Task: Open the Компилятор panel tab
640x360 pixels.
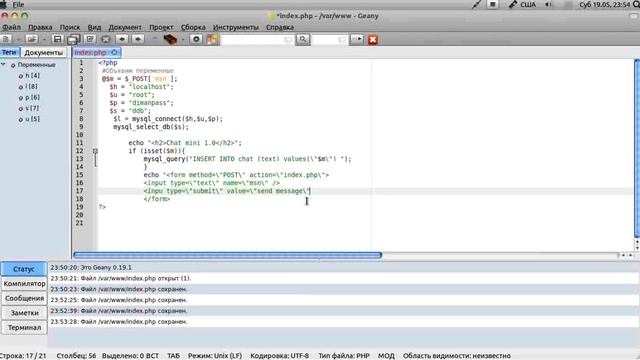Action: point(24,284)
